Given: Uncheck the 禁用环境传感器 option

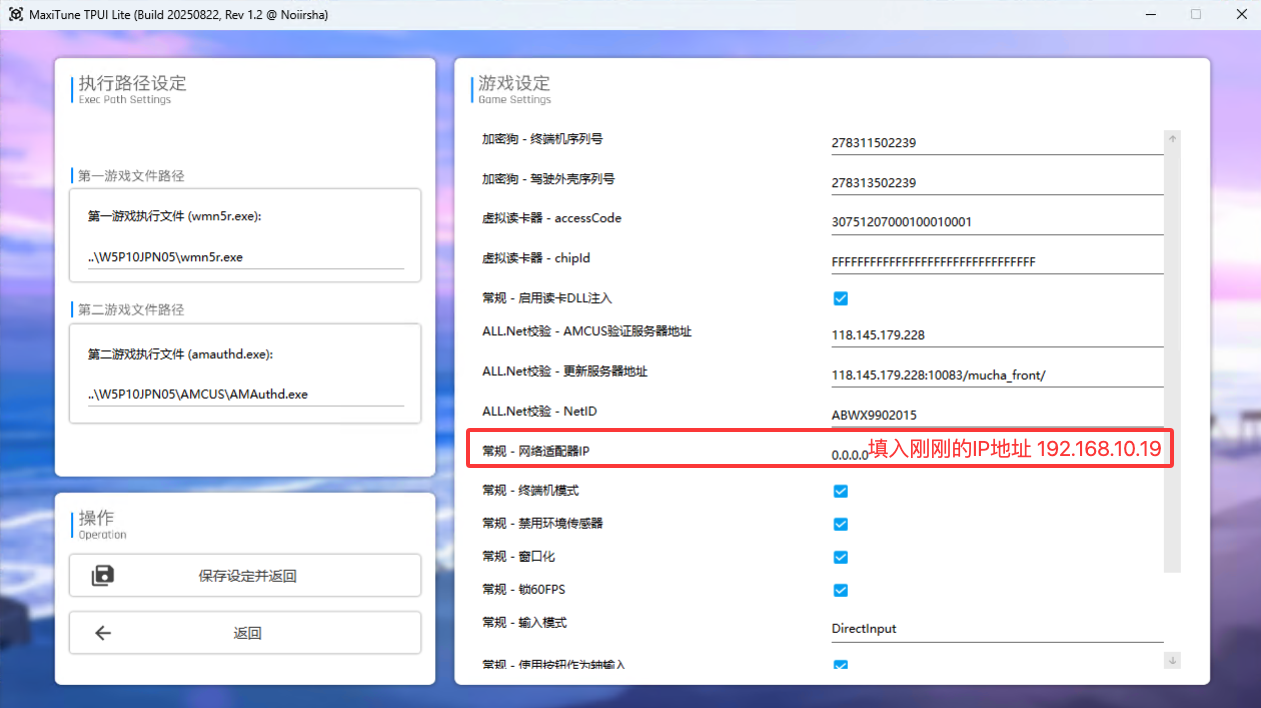Looking at the screenshot, I should pos(840,524).
